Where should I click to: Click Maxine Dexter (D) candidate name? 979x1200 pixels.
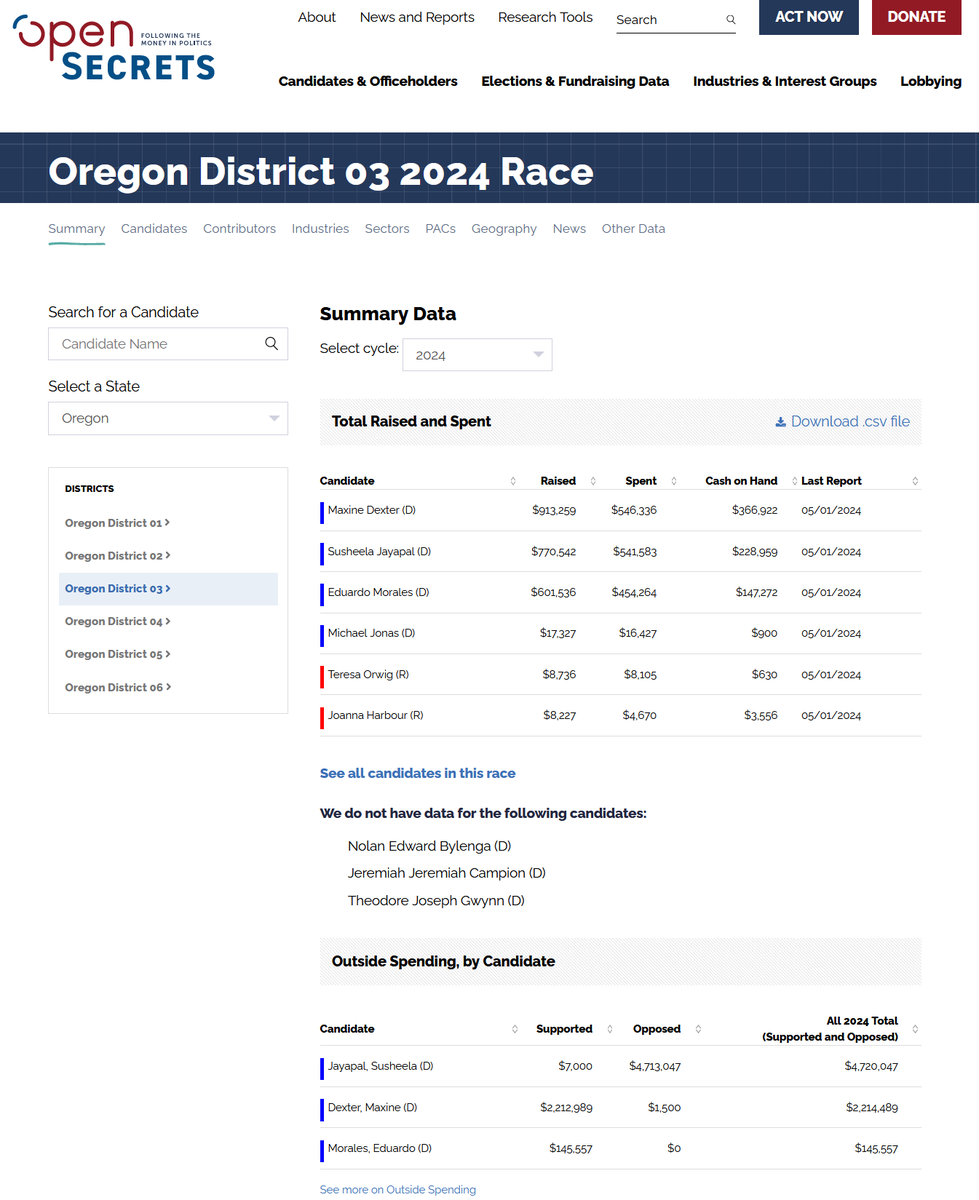tap(372, 510)
